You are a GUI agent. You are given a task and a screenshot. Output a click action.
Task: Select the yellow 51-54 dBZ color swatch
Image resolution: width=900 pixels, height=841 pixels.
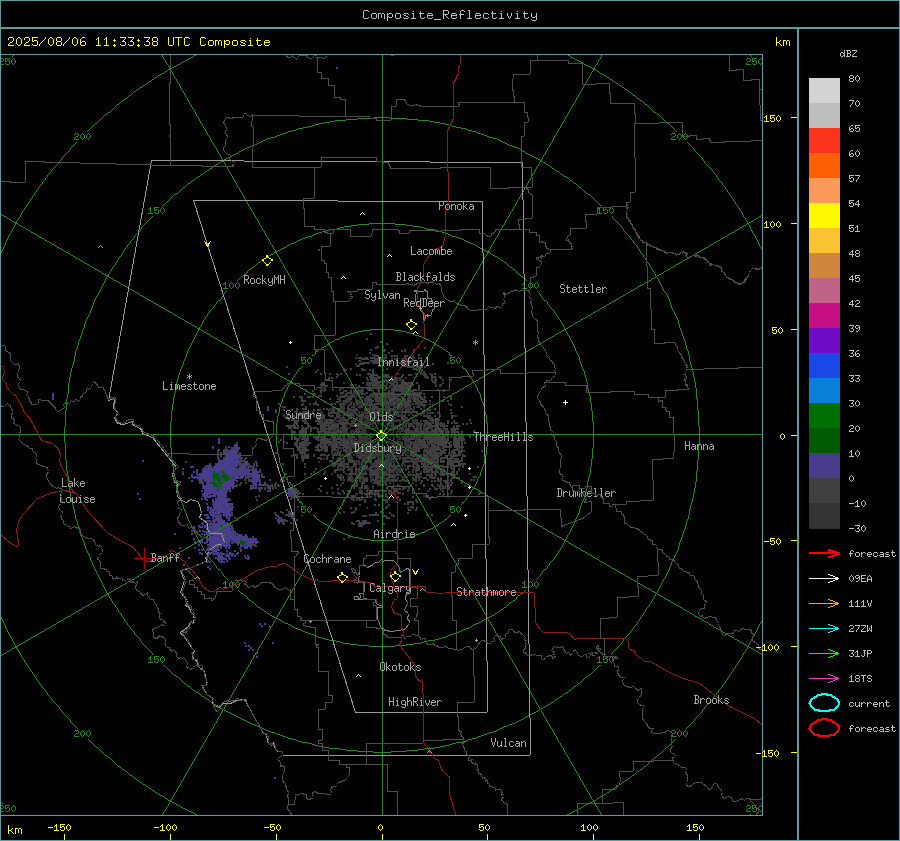coord(824,216)
